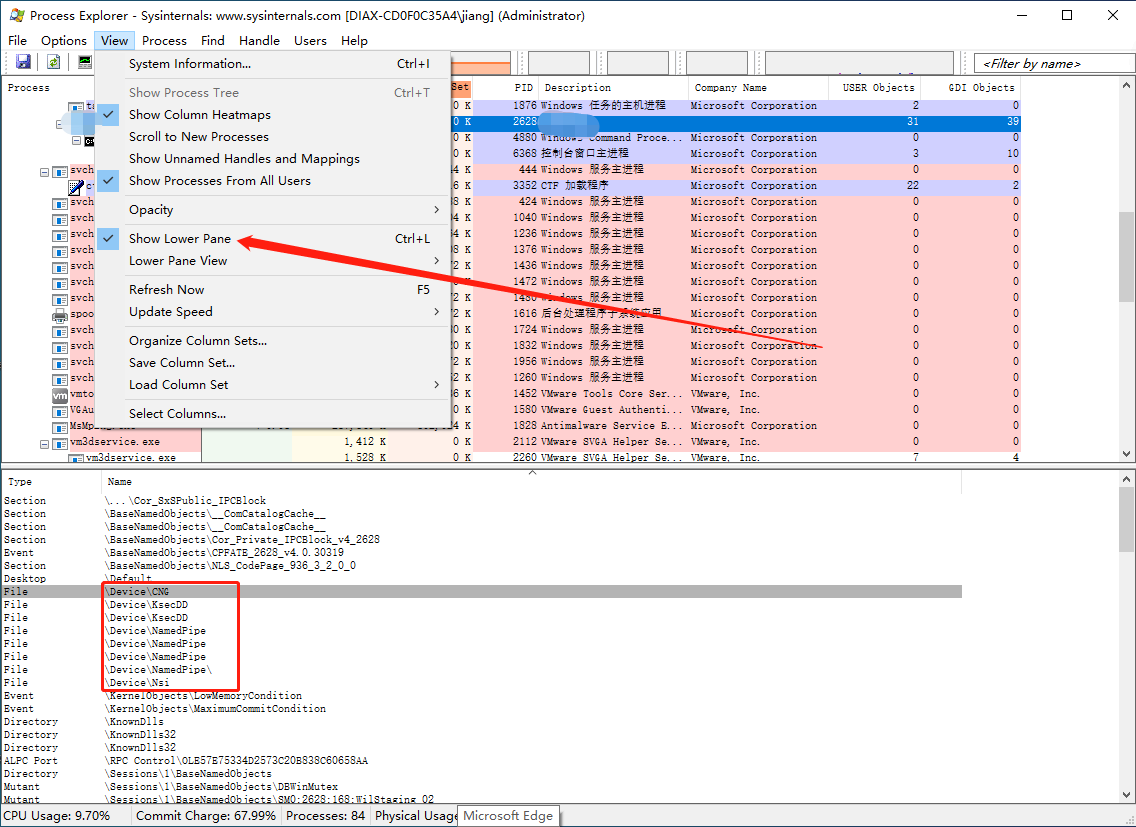The height and width of the screenshot is (827, 1136).
Task: Click the Save toolbar icon
Action: [22, 61]
